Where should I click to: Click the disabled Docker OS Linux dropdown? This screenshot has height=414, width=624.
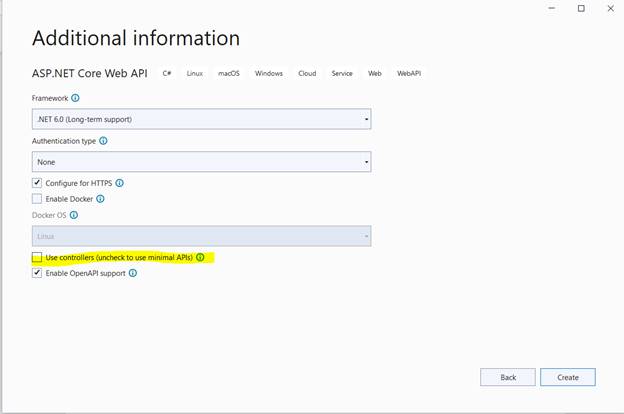click(x=201, y=236)
